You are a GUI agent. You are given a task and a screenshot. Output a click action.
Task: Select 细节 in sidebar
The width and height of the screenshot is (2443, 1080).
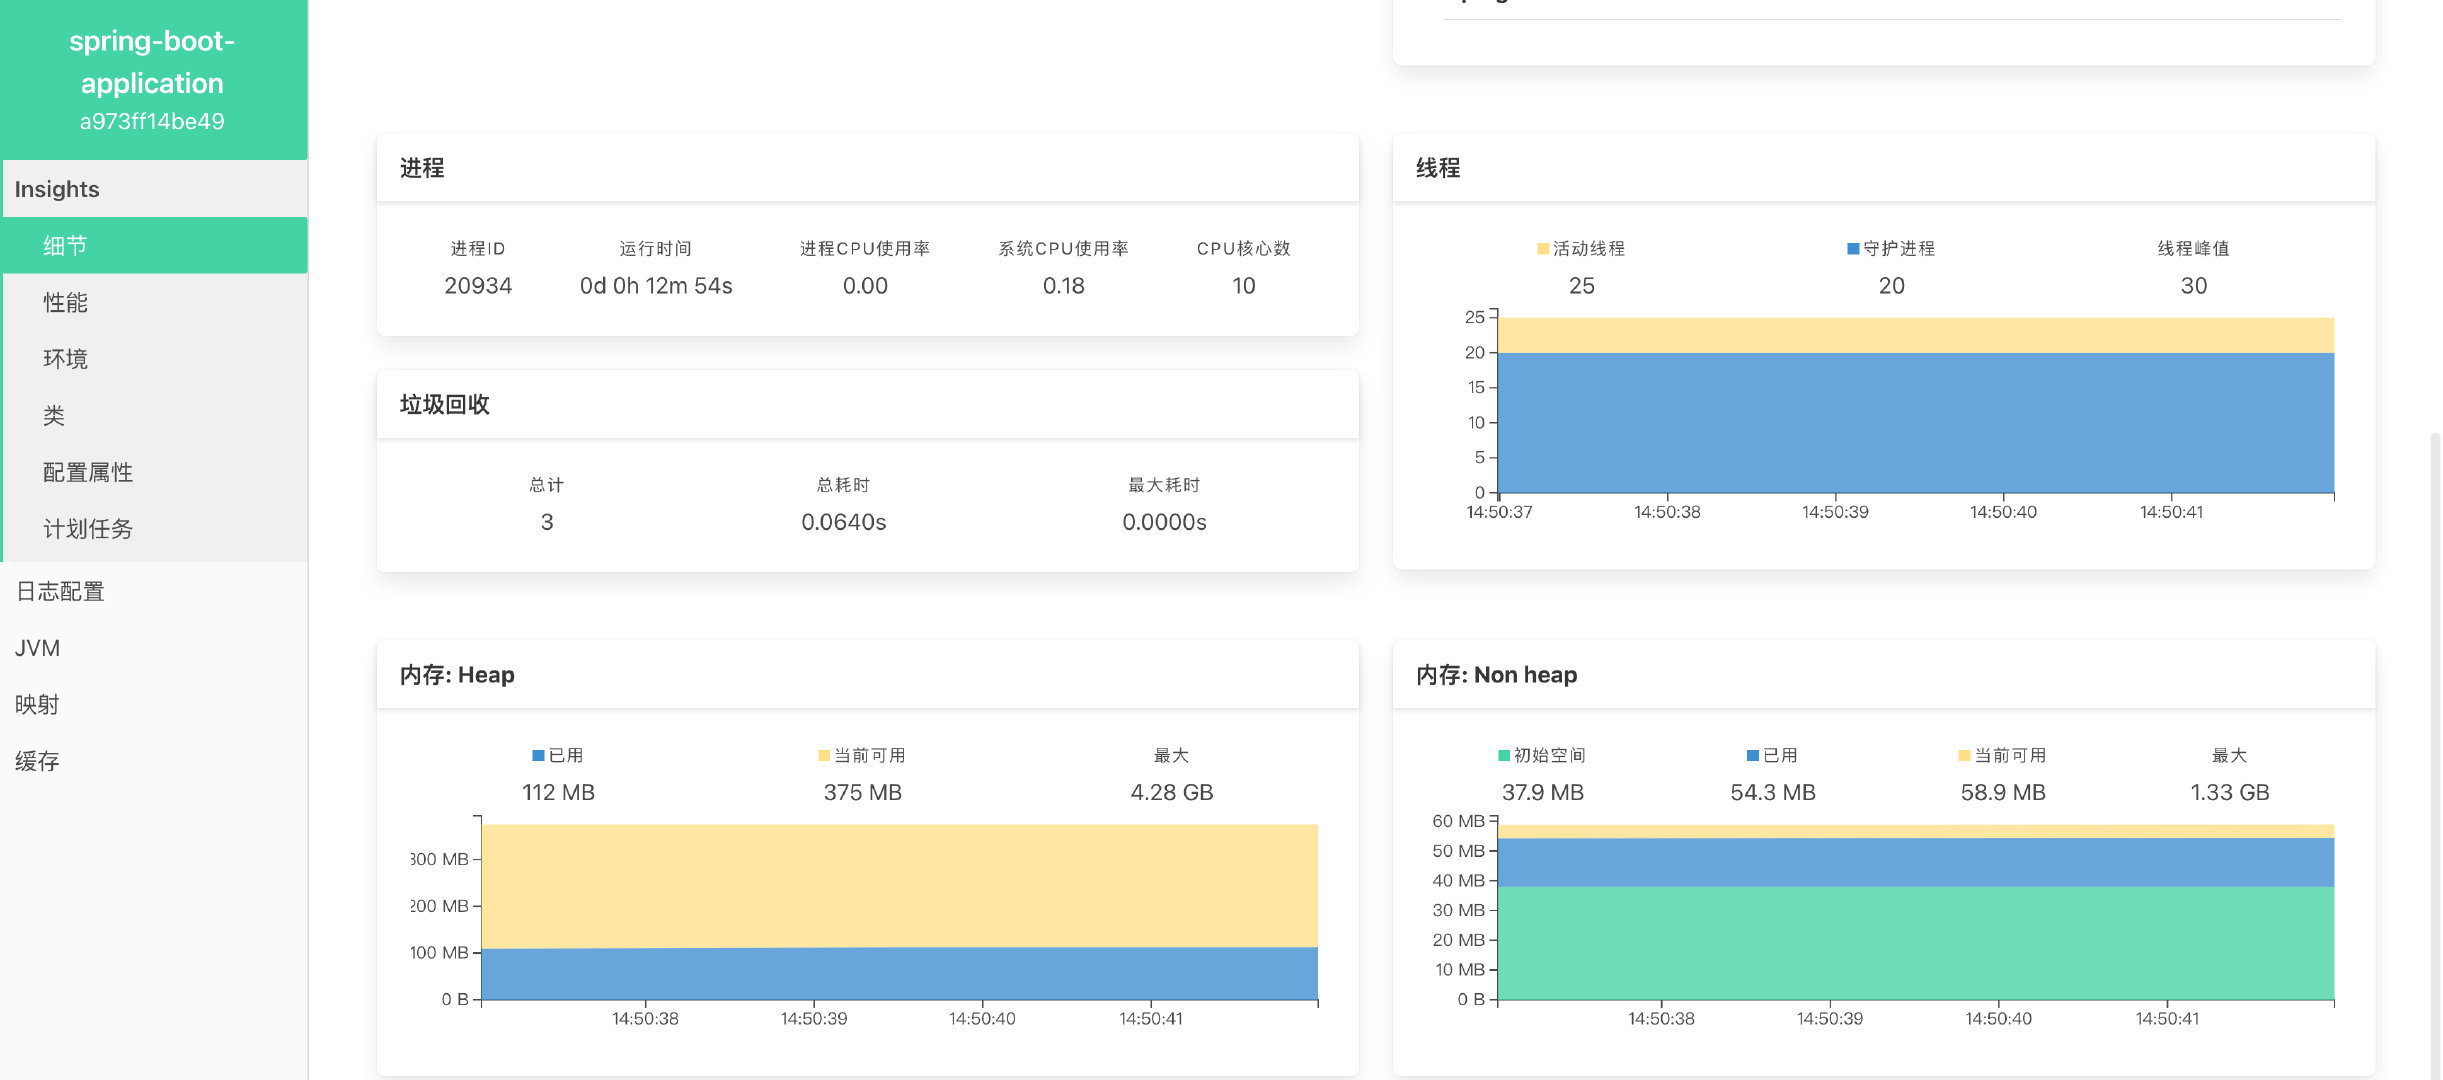(x=65, y=246)
